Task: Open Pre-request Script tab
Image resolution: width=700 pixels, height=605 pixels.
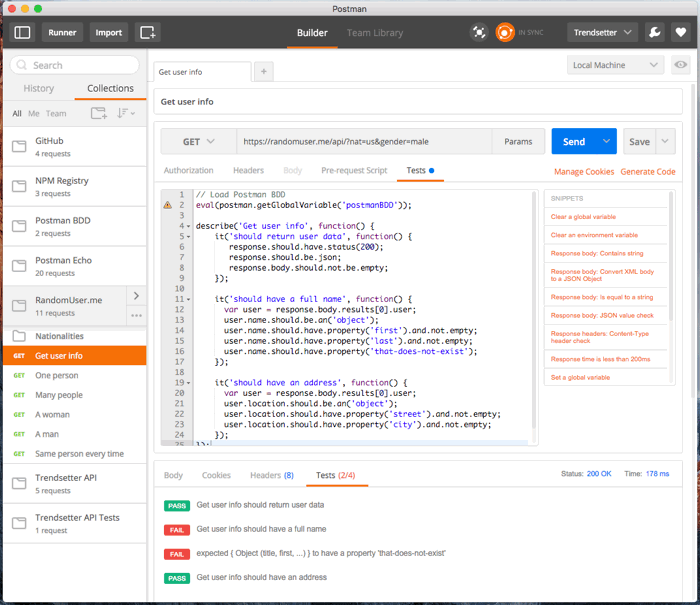Action: pyautogui.click(x=354, y=170)
